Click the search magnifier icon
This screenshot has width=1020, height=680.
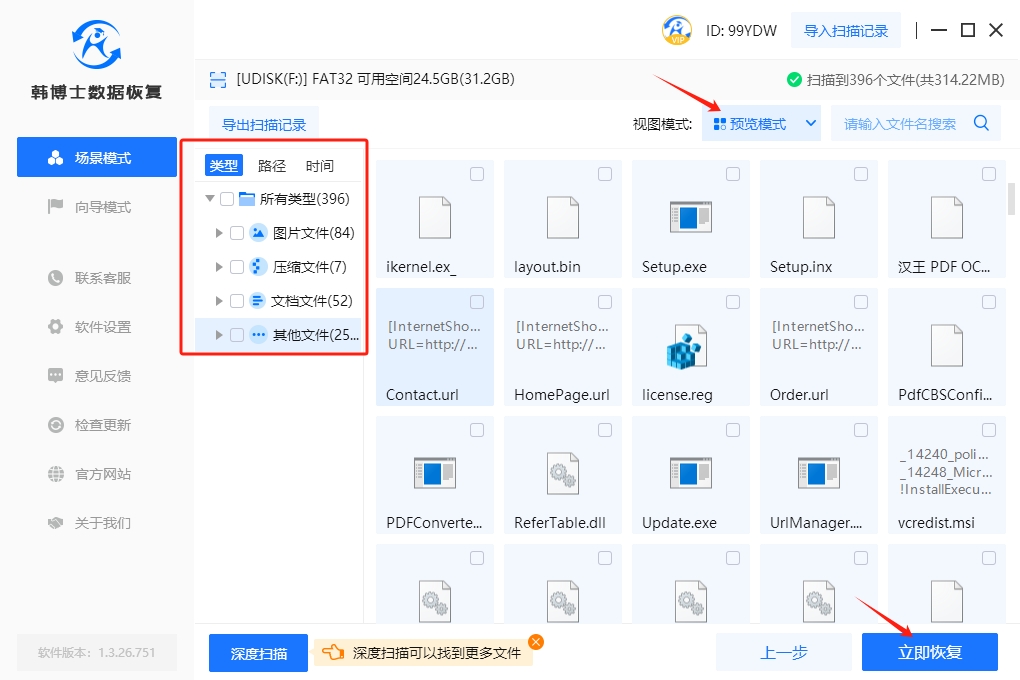click(981, 123)
